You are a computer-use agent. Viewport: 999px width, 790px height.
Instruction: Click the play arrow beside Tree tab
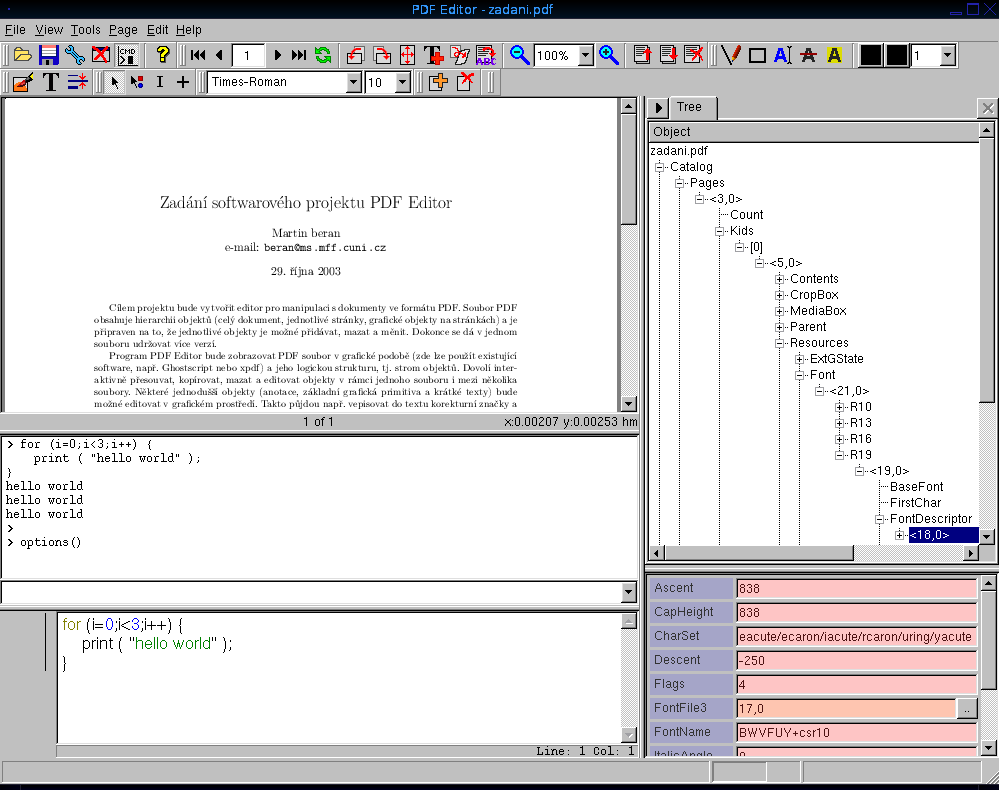(x=658, y=108)
